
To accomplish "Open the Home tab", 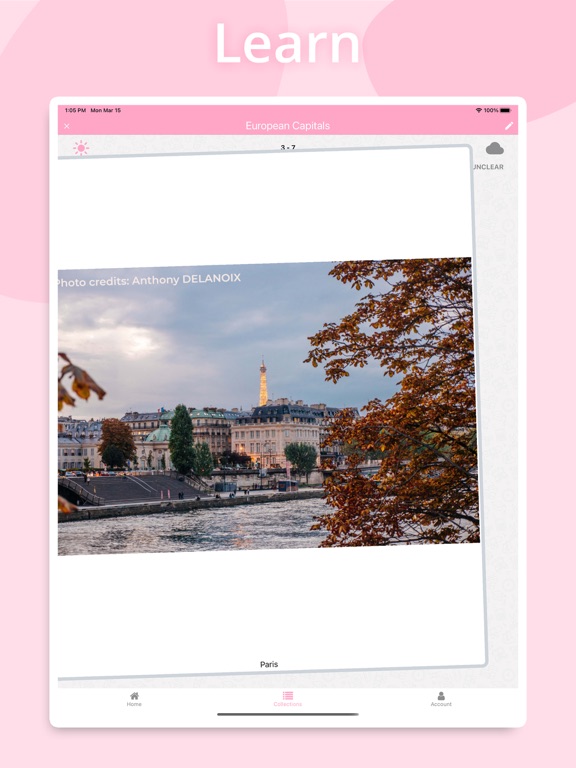I will [x=134, y=699].
